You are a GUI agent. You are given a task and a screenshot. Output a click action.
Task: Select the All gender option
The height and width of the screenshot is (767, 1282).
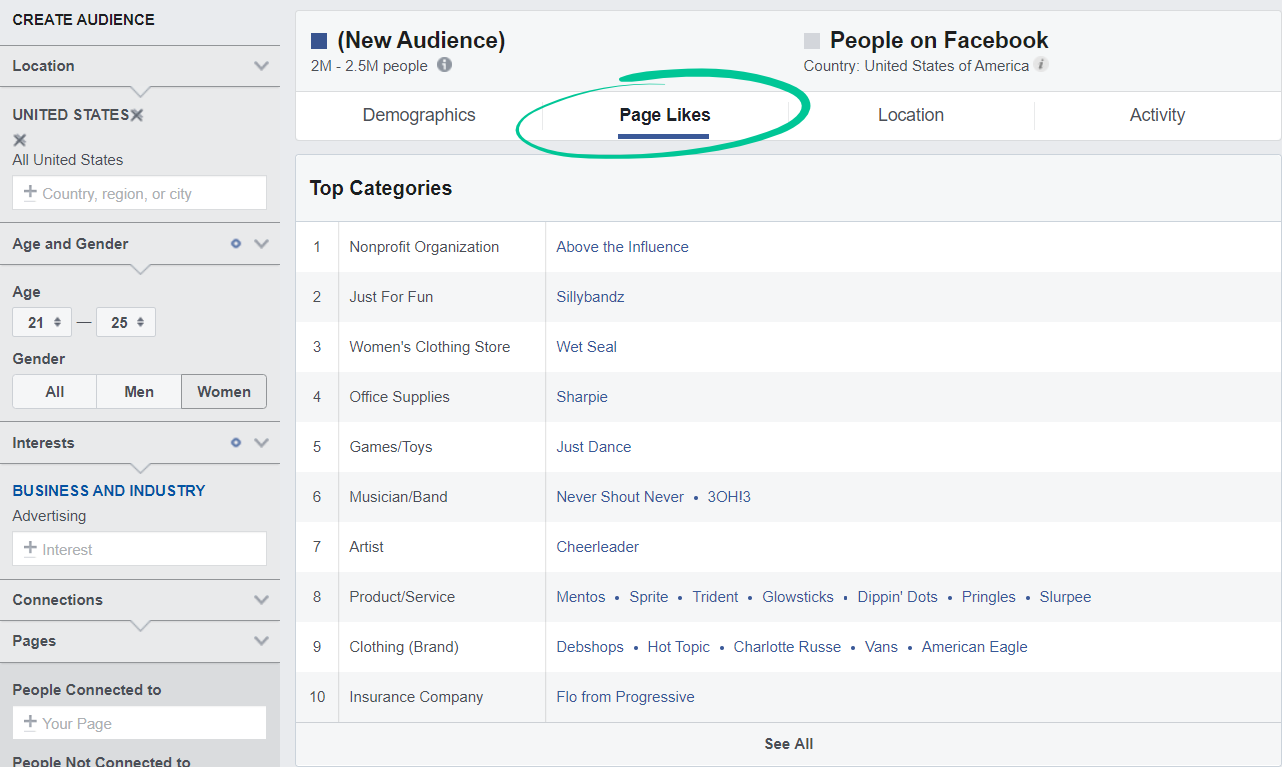pos(55,392)
